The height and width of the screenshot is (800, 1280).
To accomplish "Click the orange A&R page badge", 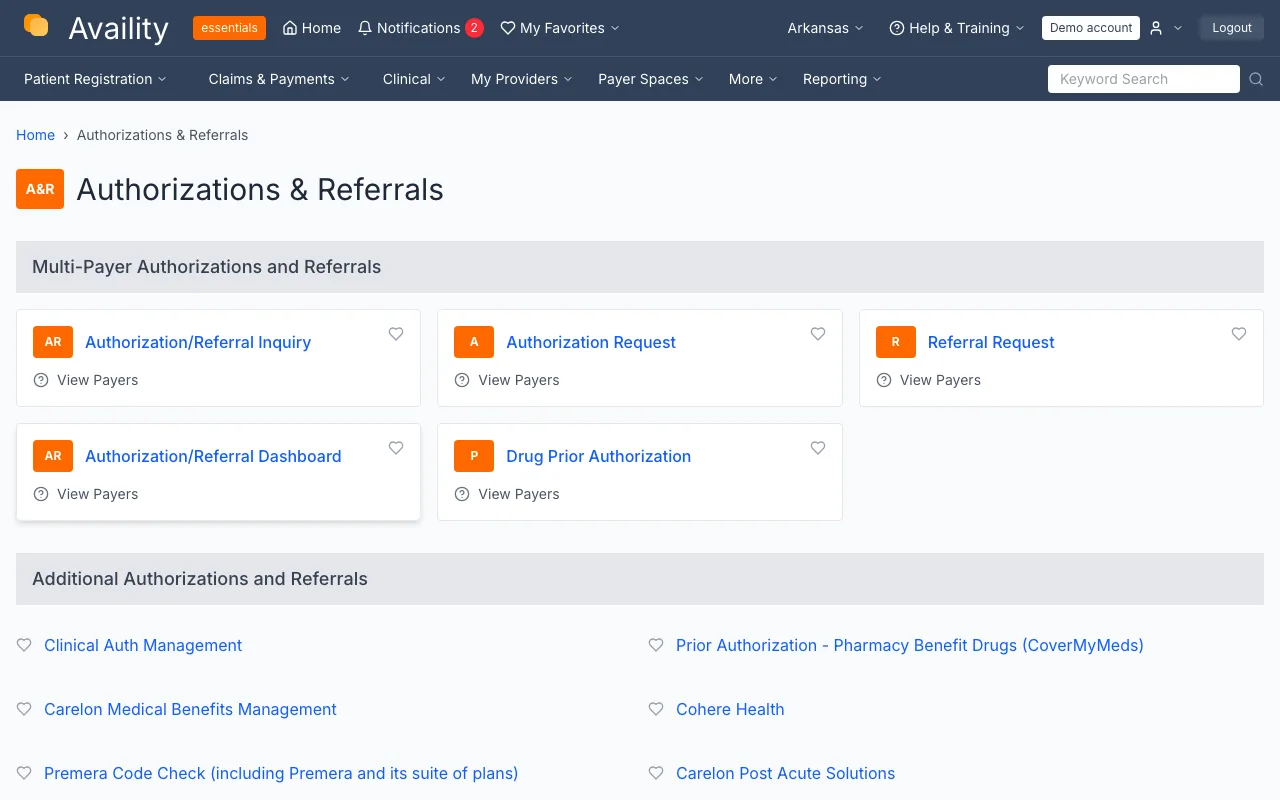I will click(40, 189).
